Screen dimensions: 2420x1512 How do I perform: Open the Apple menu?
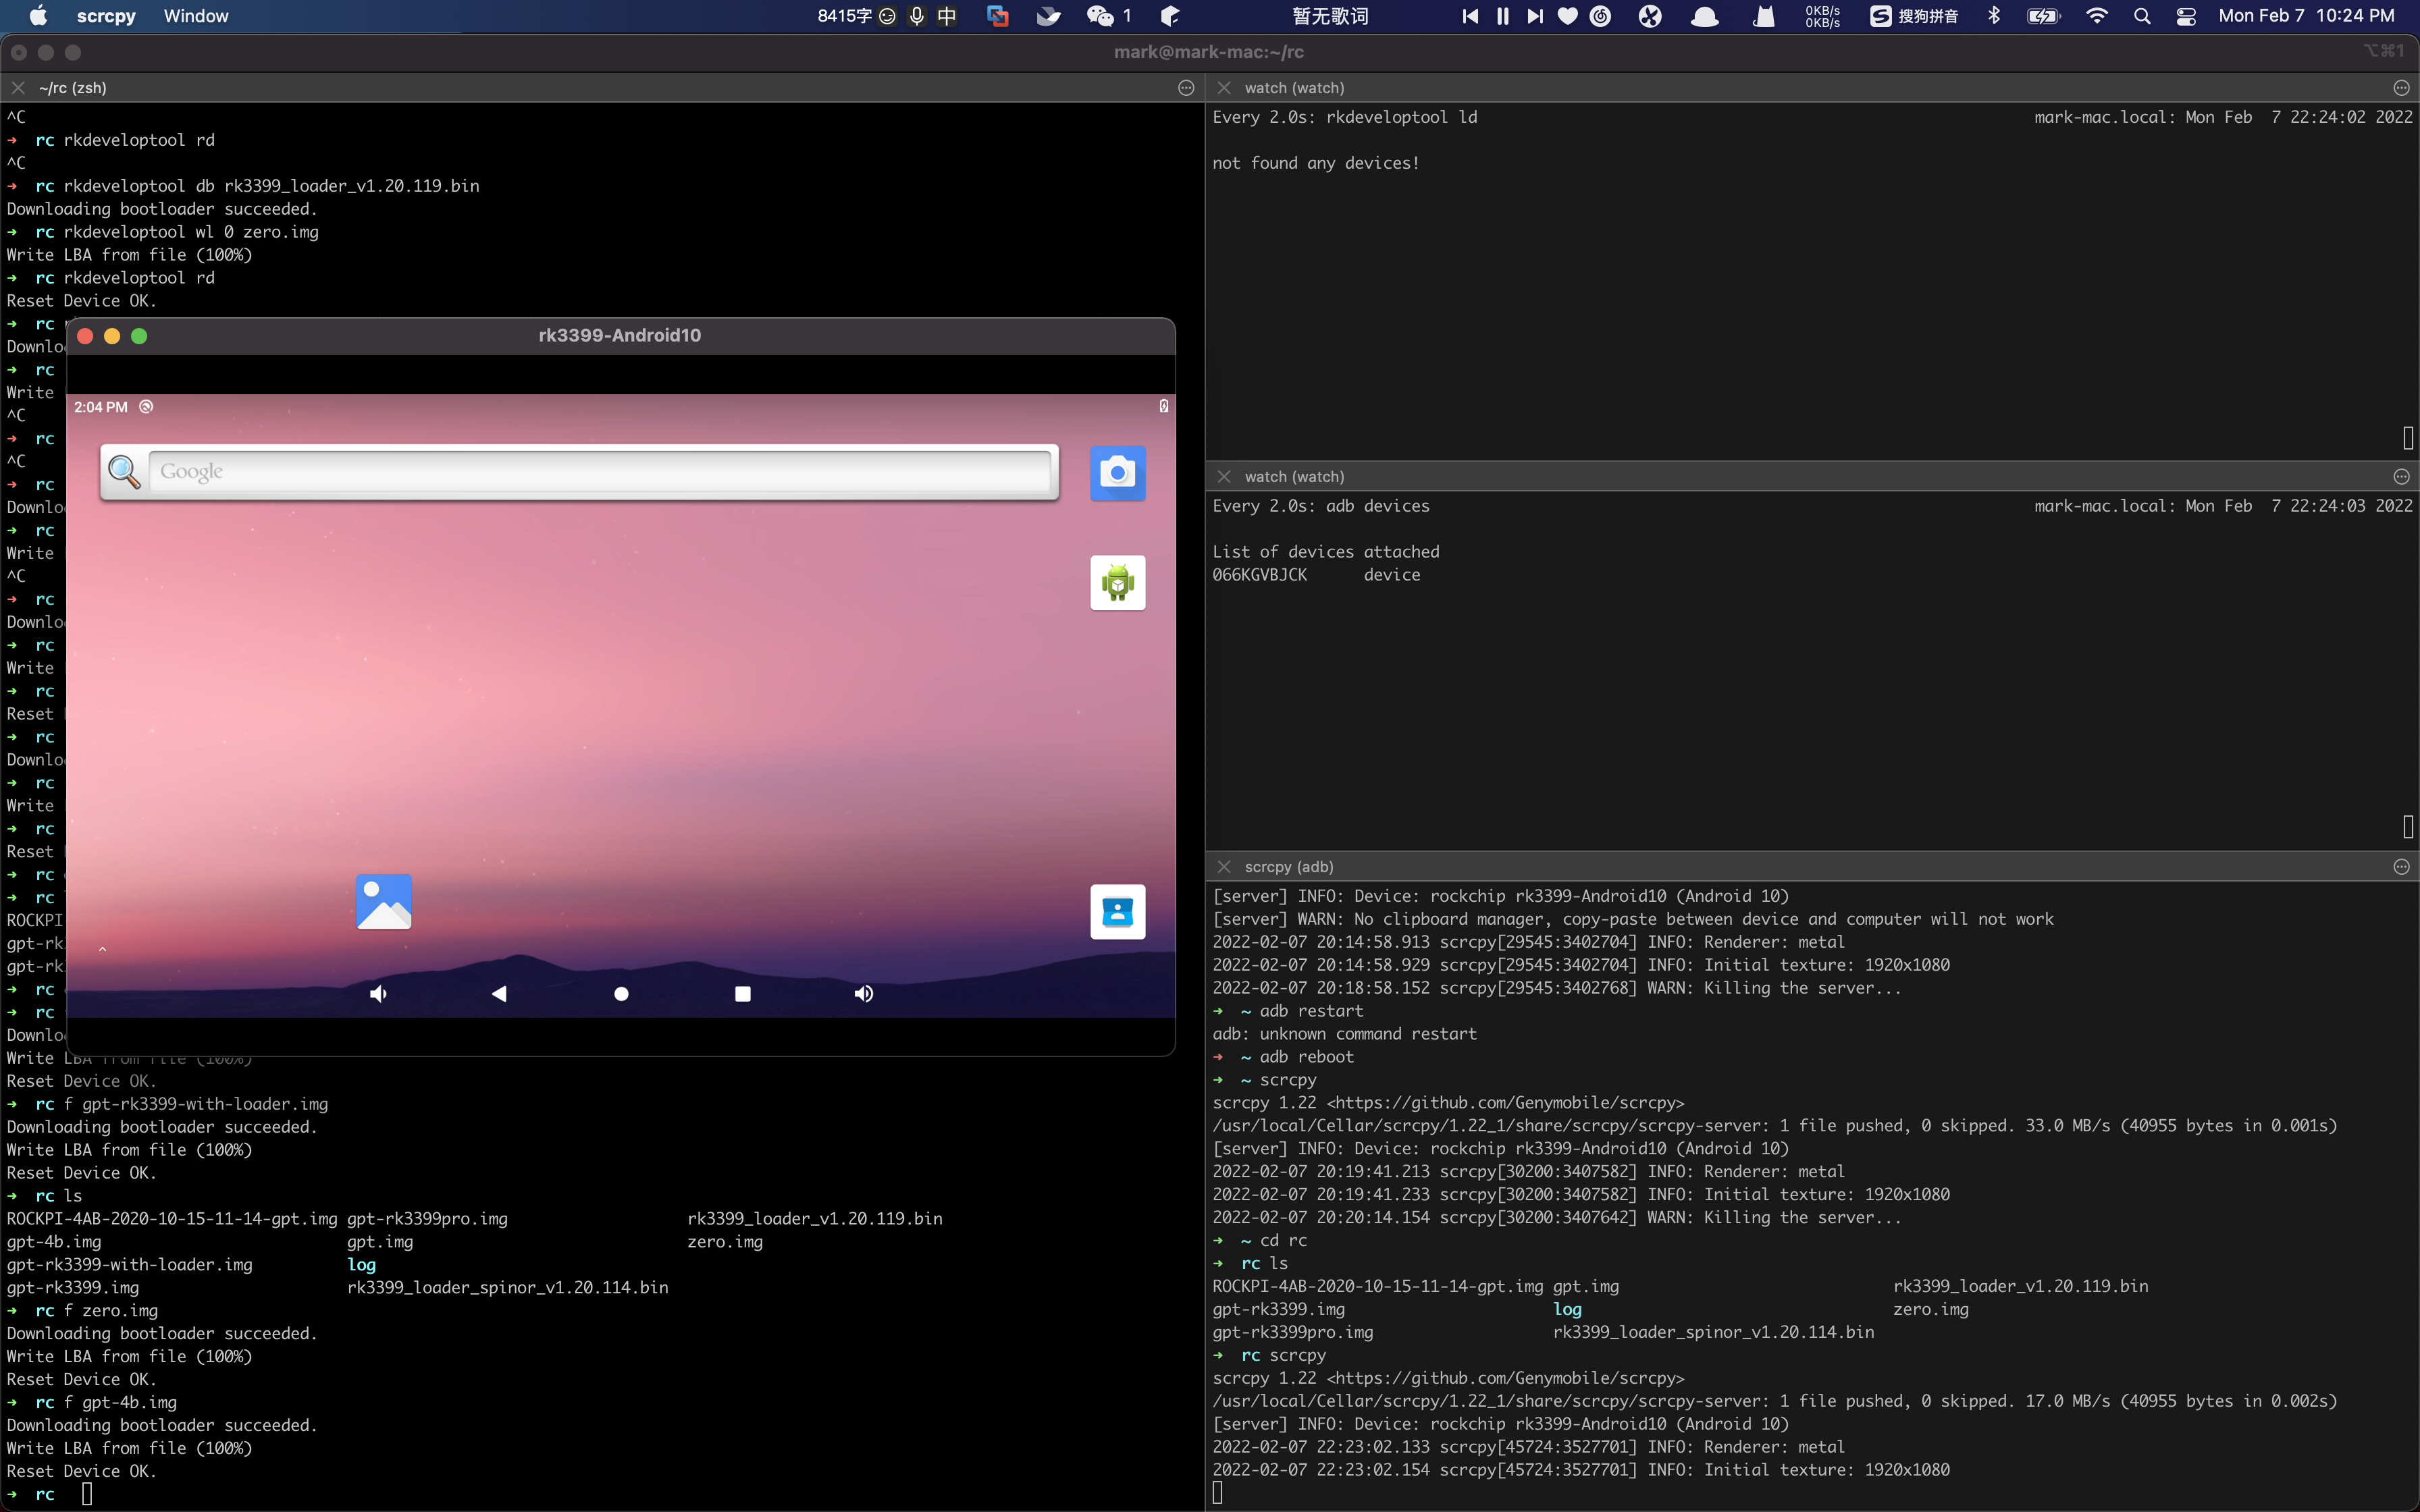(38, 15)
